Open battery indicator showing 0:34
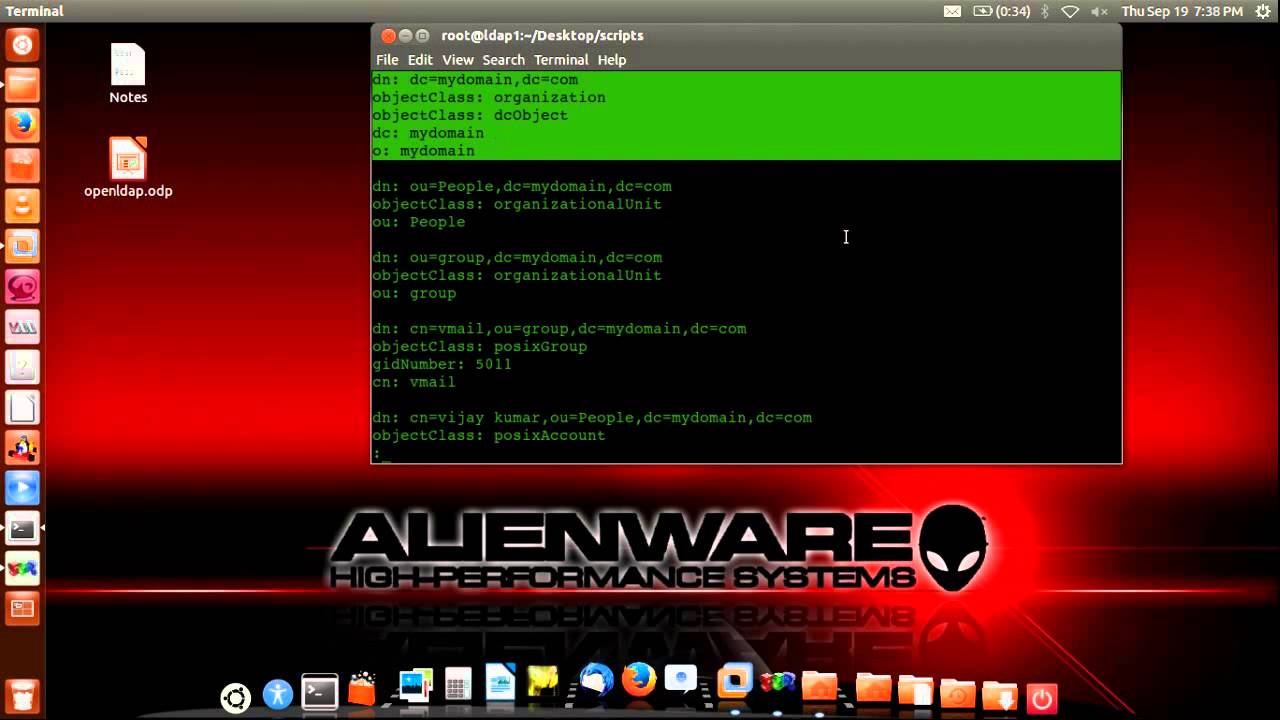This screenshot has height=720, width=1280. (1002, 11)
